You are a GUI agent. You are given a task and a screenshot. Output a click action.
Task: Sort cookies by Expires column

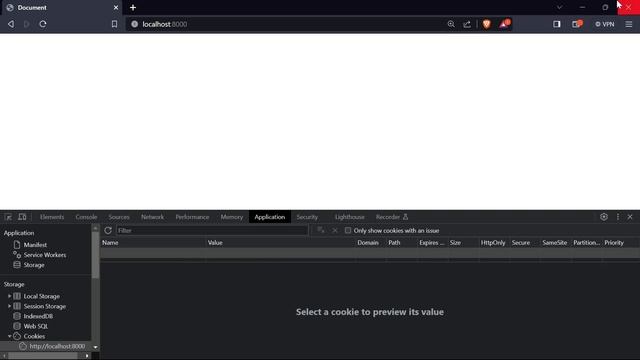point(433,242)
